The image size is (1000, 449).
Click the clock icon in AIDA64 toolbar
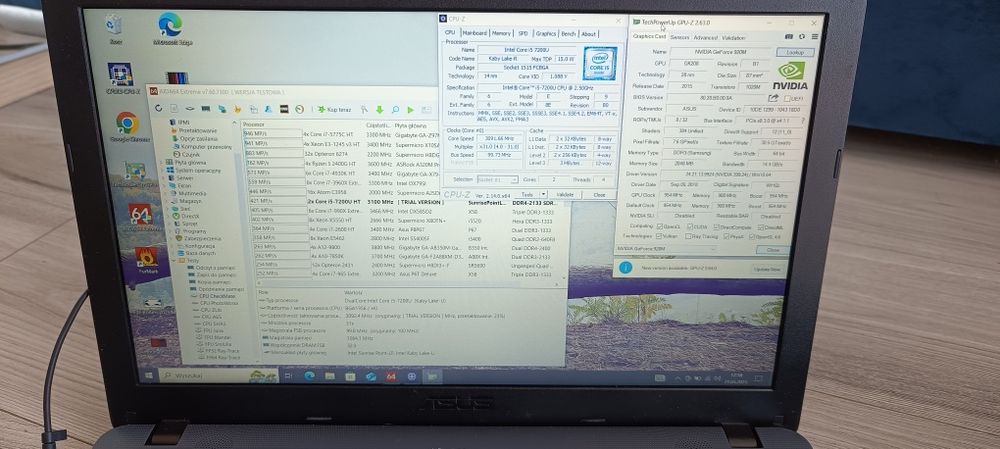(300, 109)
